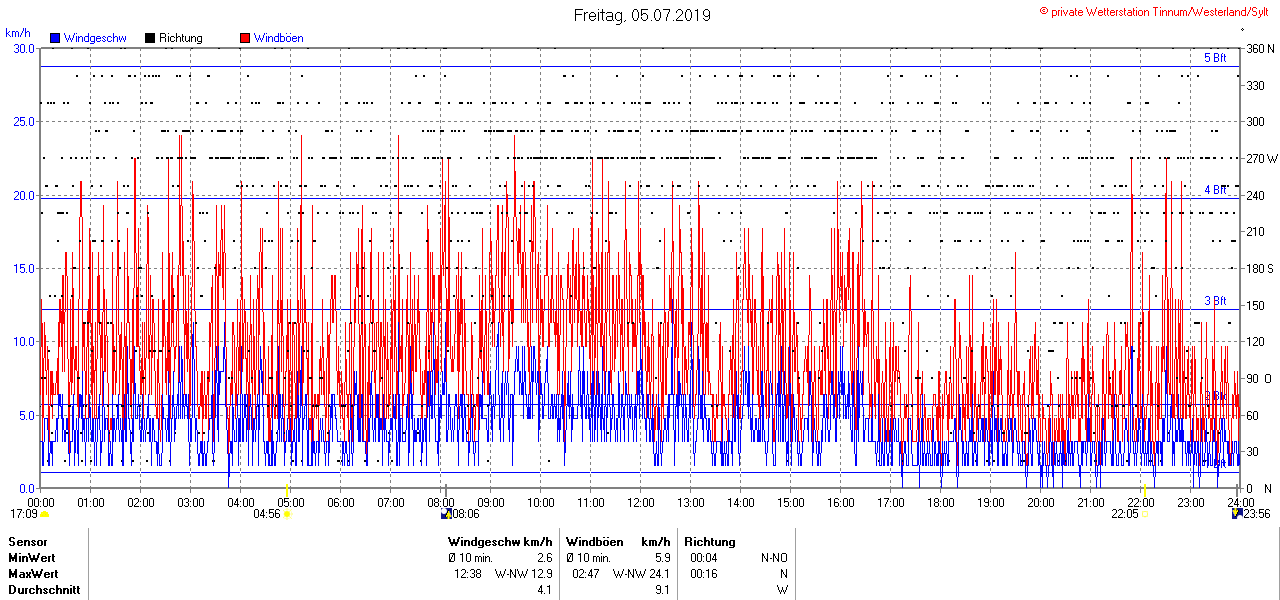Image resolution: width=1280 pixels, height=600 pixels.
Task: Click the 09:00 time axis label
Action: tap(491, 502)
